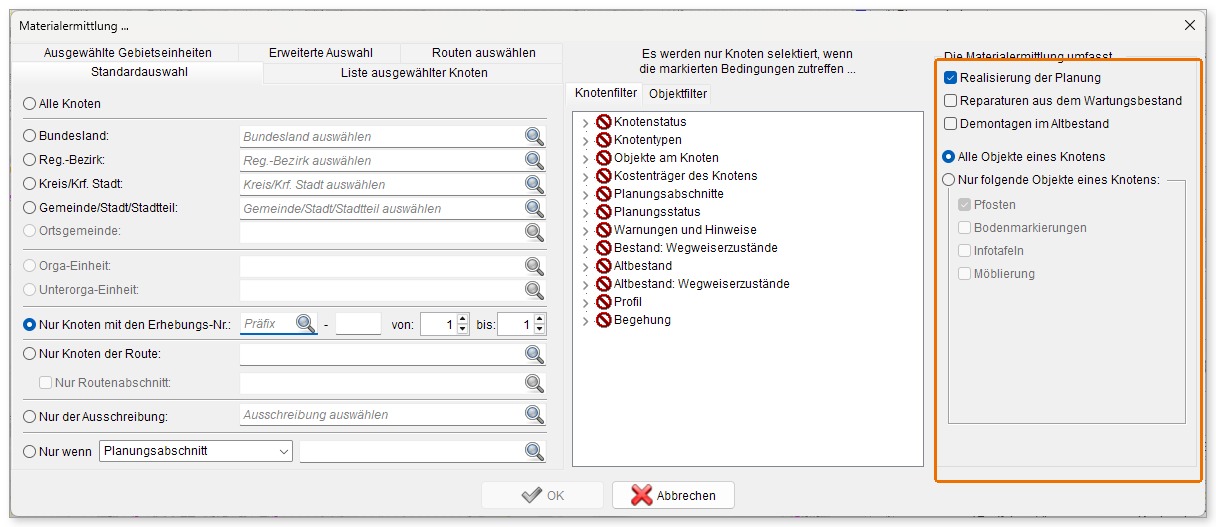The image size is (1216, 527).
Task: Open the Routen auswählen tab
Action: point(484,53)
